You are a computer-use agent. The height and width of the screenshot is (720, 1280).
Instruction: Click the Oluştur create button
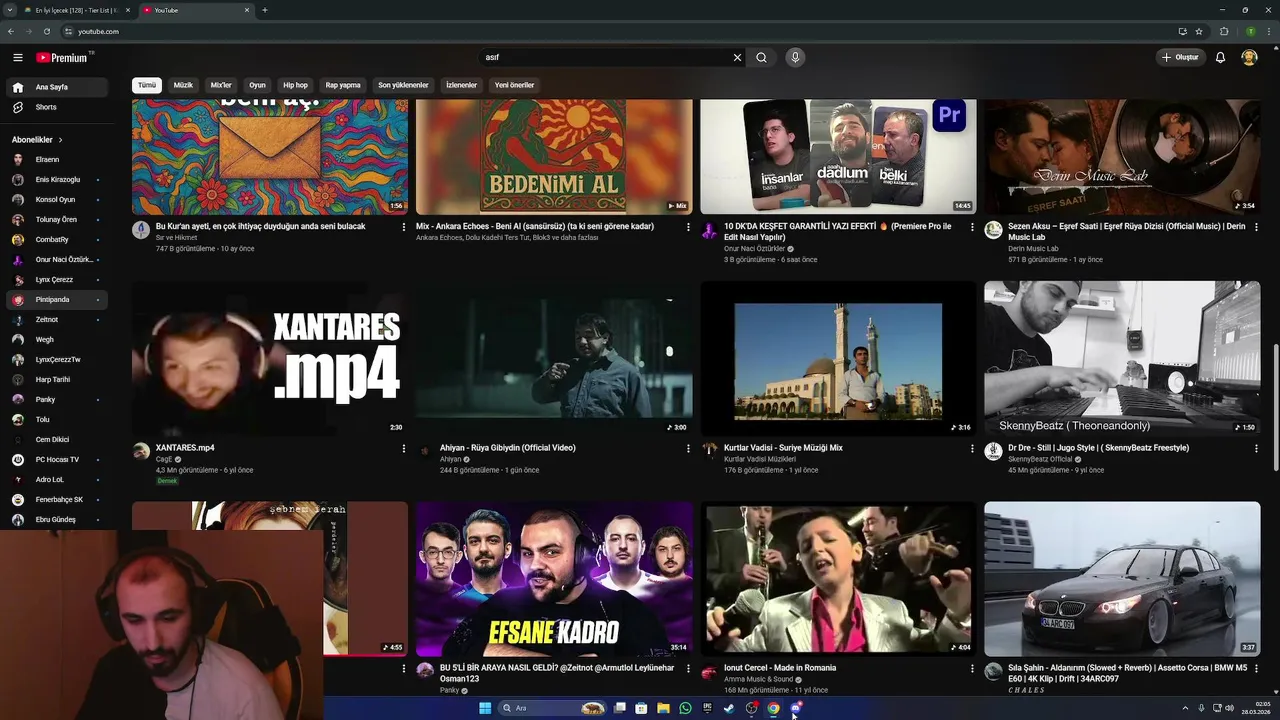tap(1180, 58)
